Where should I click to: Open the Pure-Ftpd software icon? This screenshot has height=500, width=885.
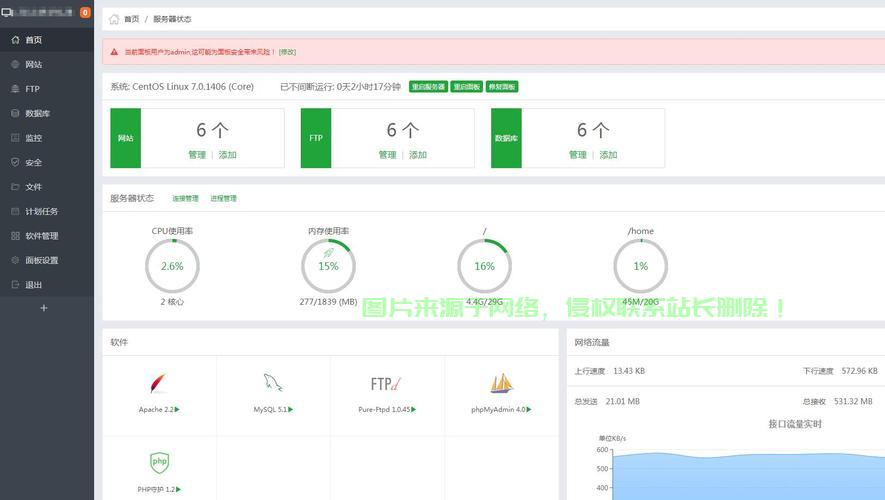coord(386,383)
